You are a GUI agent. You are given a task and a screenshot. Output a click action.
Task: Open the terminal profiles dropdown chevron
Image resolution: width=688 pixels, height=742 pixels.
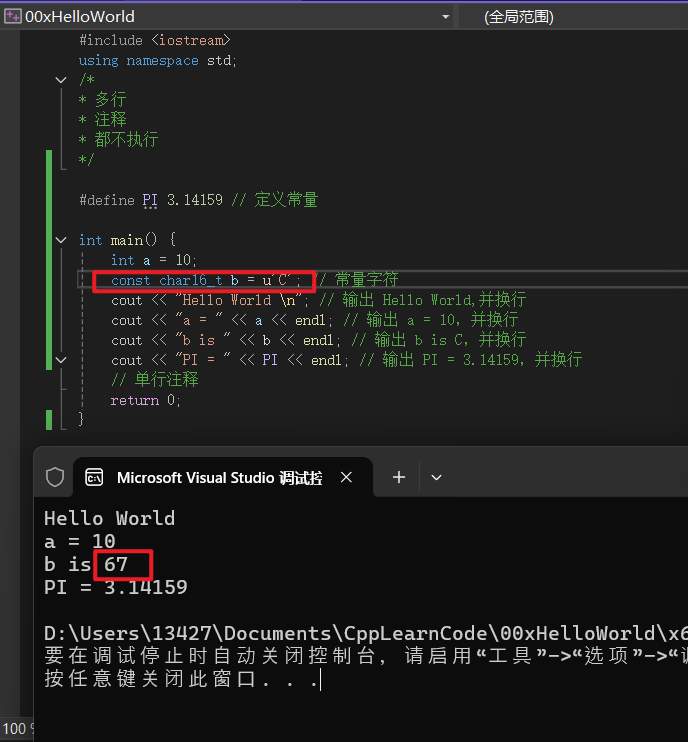pyautogui.click(x=436, y=478)
